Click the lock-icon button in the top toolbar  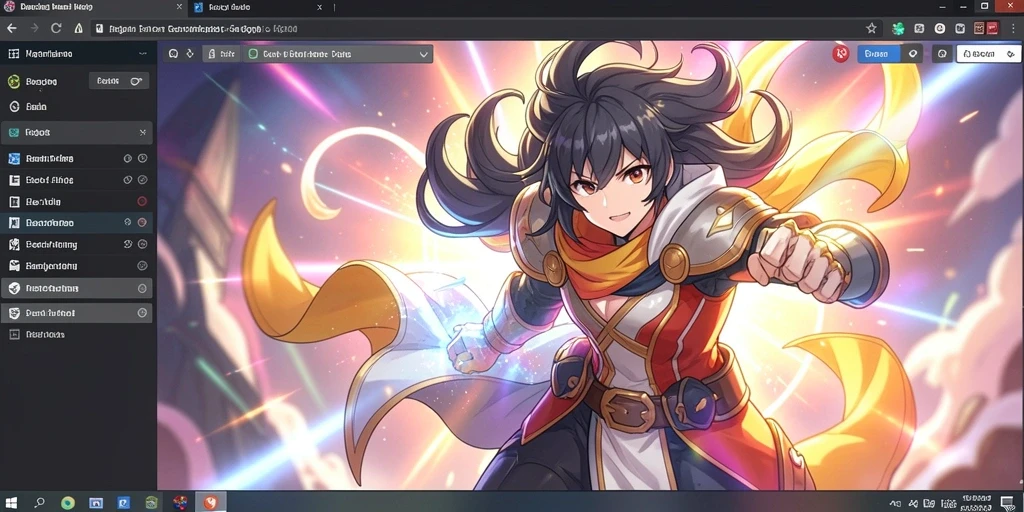point(221,54)
